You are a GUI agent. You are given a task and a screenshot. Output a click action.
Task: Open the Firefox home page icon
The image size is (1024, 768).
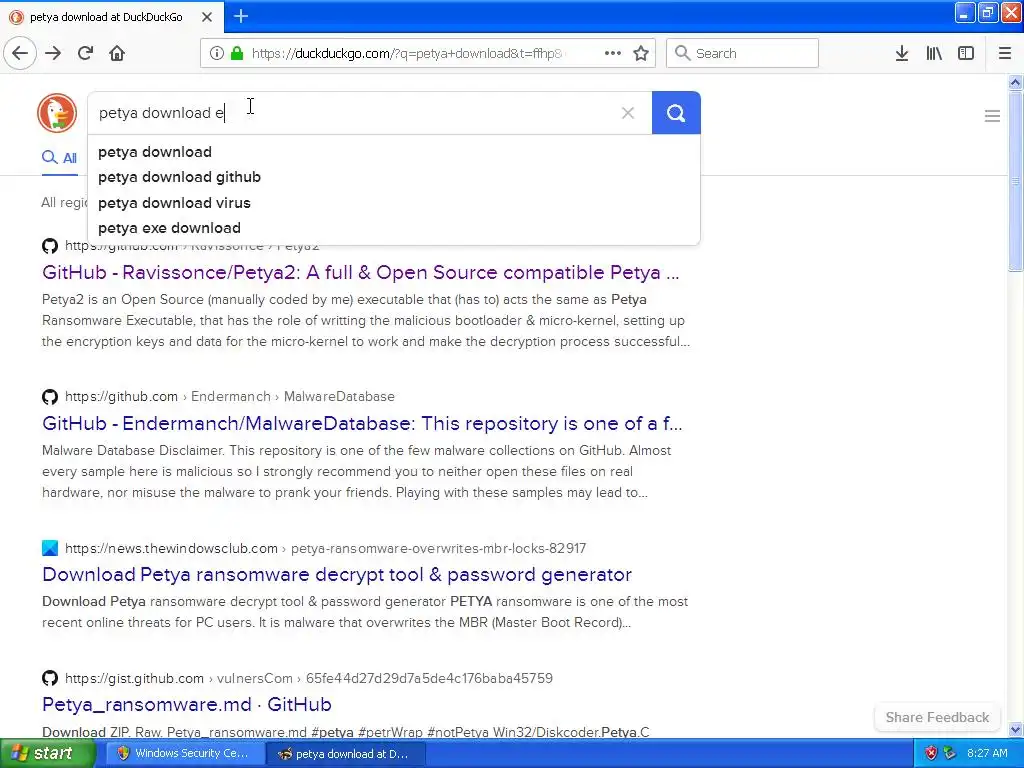[x=117, y=53]
